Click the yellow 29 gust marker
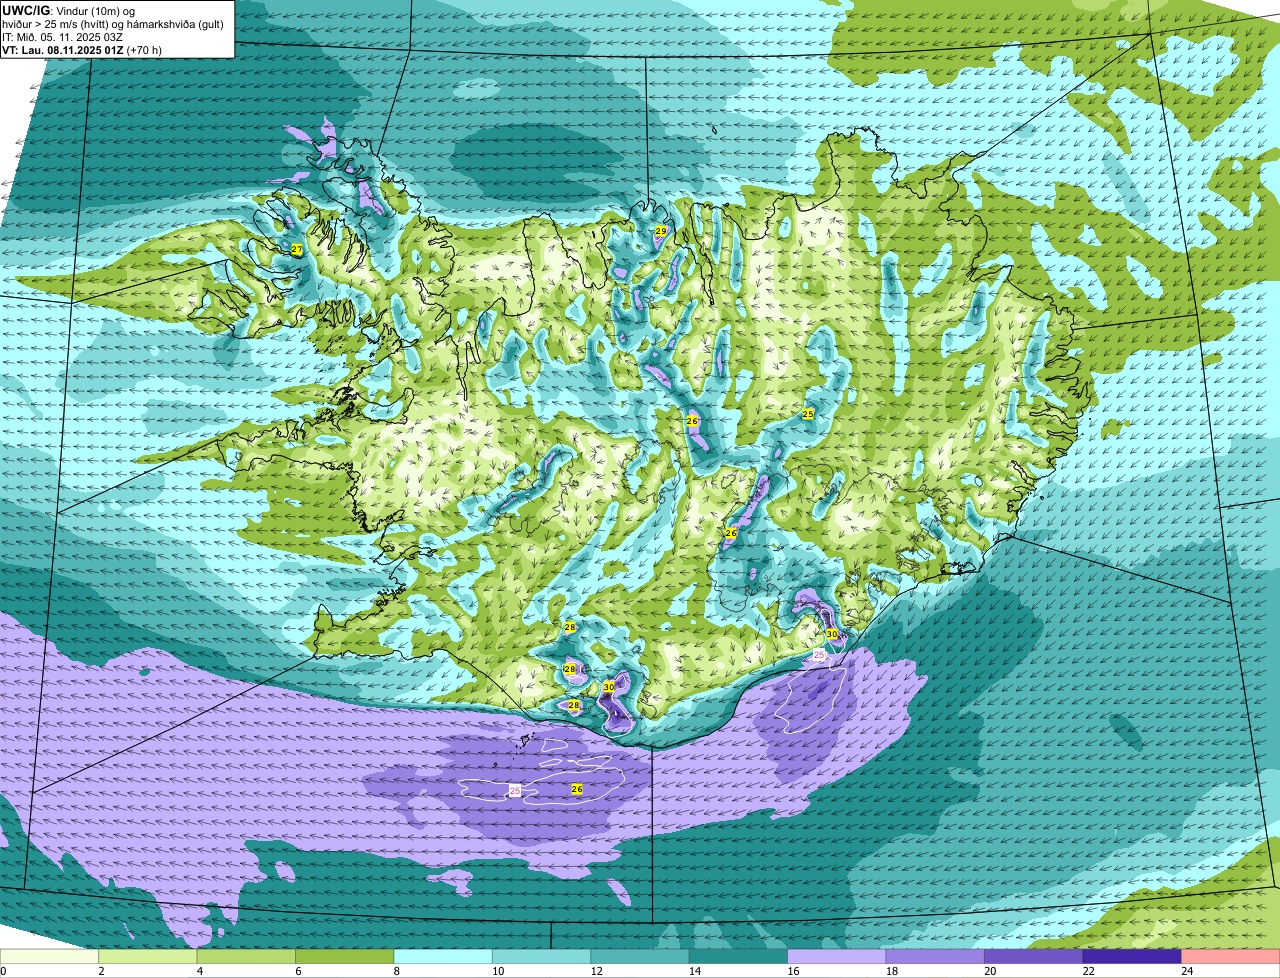Screen dimensions: 1280x978 (x=661, y=231)
